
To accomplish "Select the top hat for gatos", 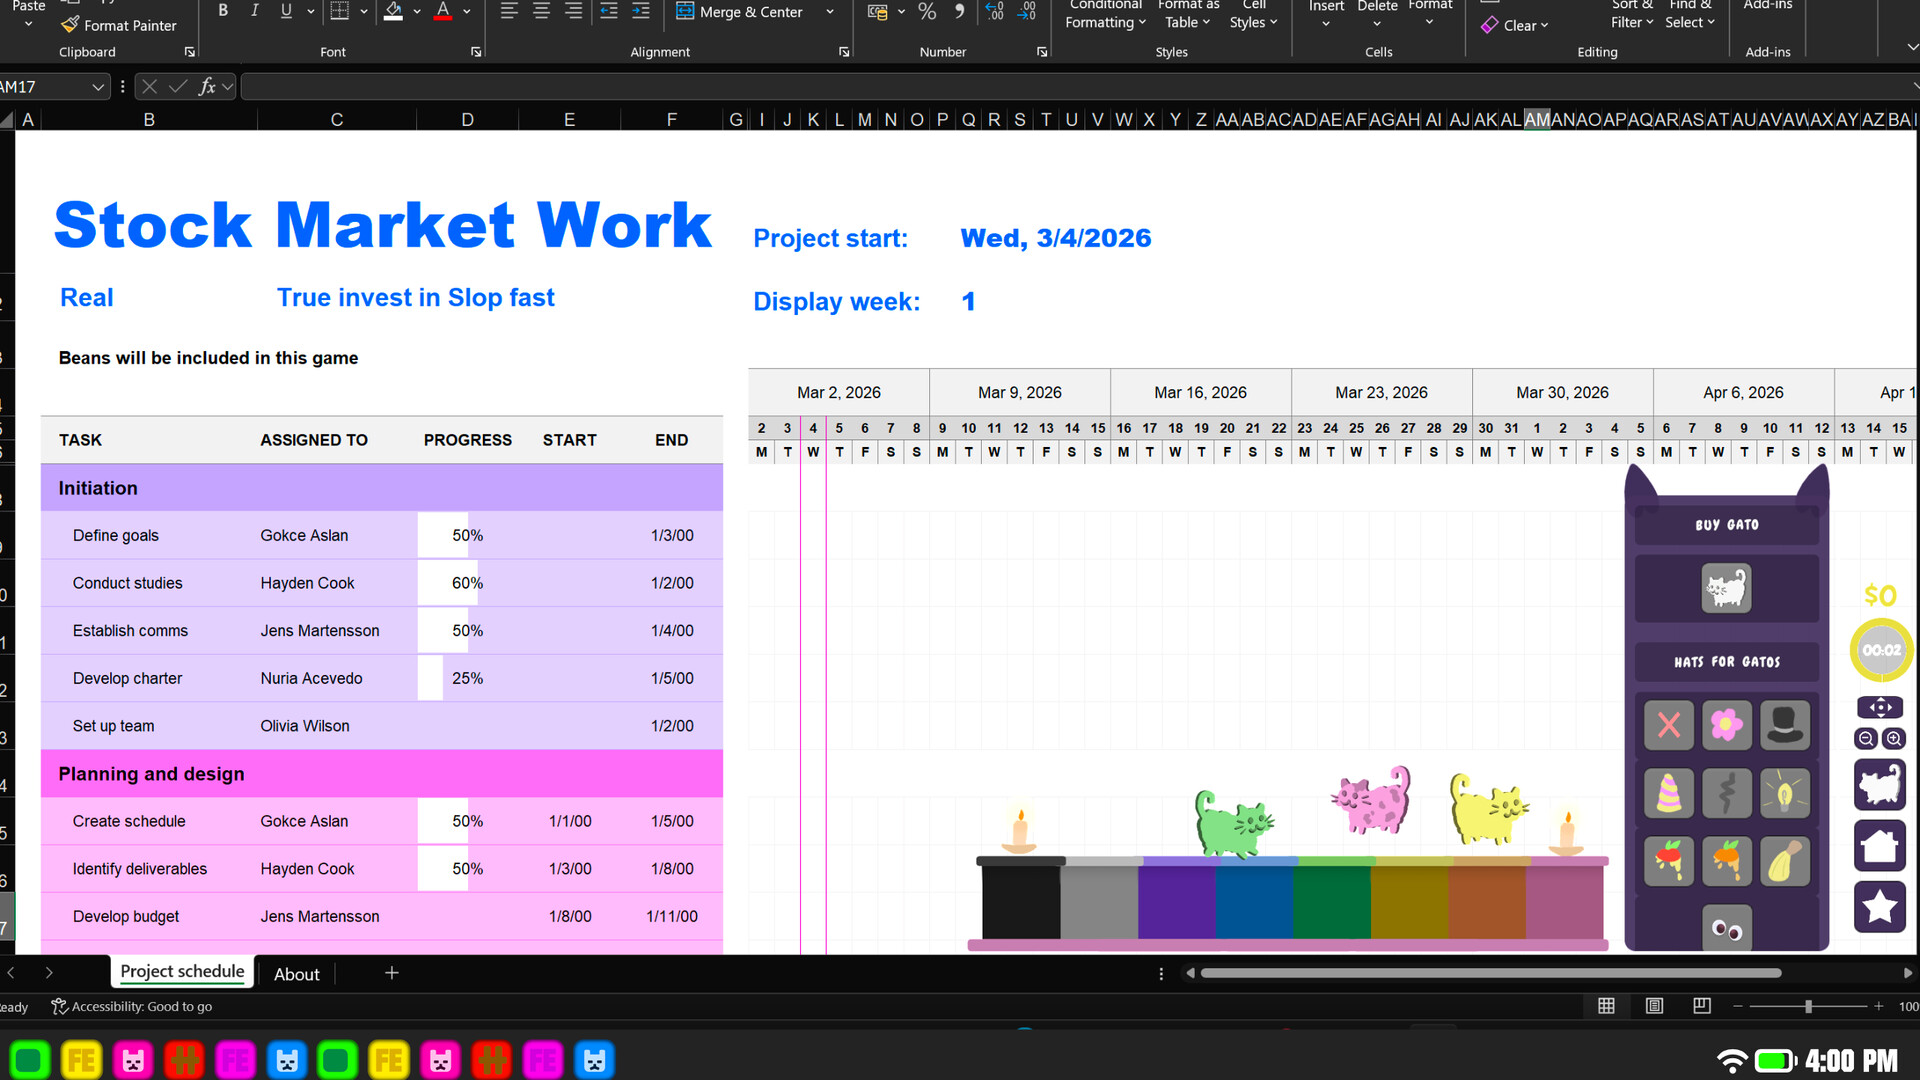I will click(1784, 724).
